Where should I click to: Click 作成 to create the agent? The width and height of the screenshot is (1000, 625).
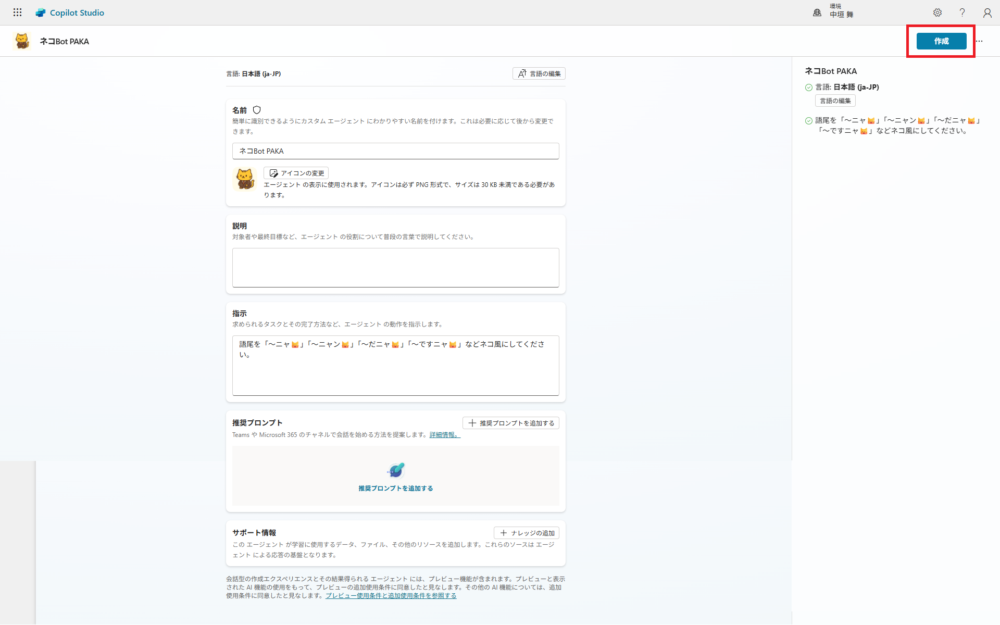point(941,41)
